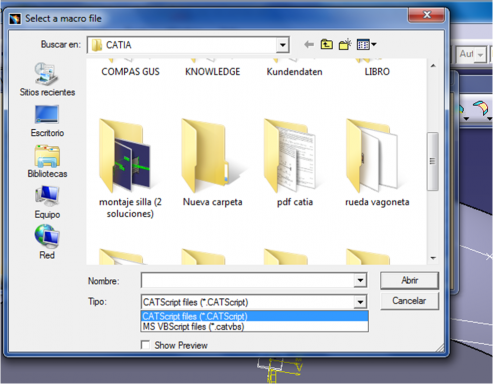This screenshot has height=384, width=493.
Task: Expand the Buscar en folder dropdown
Action: pos(282,45)
